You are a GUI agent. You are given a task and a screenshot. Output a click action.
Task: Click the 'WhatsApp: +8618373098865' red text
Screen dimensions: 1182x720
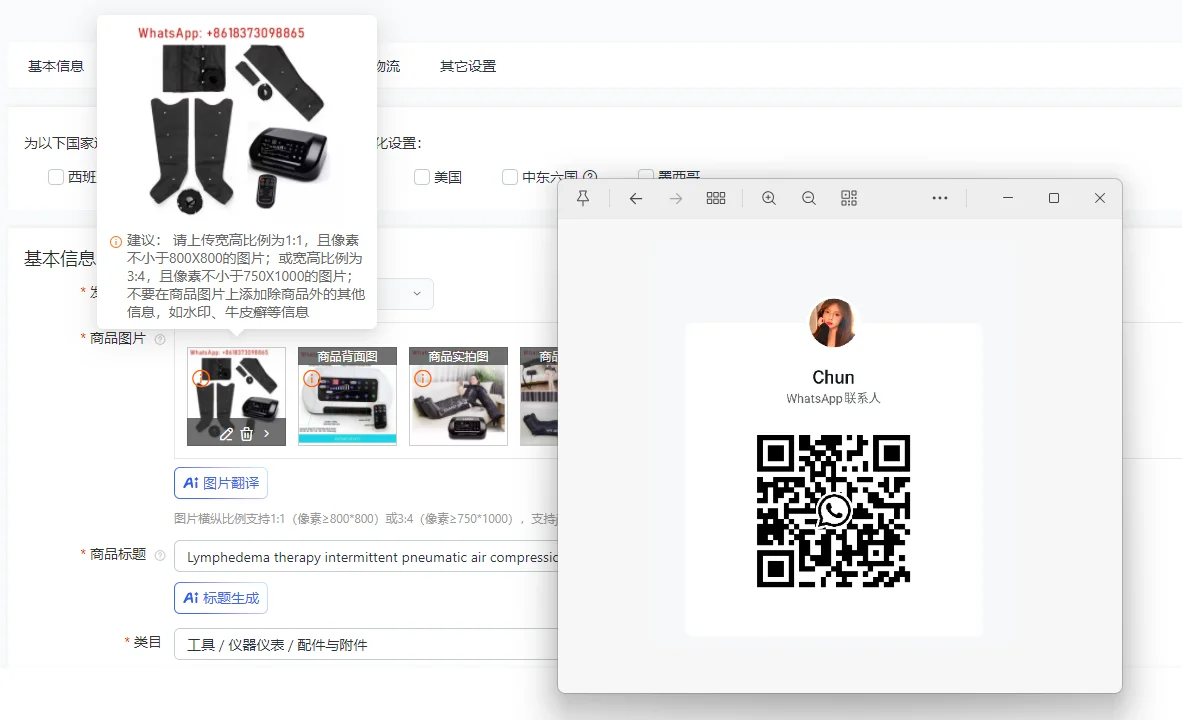pyautogui.click(x=222, y=33)
